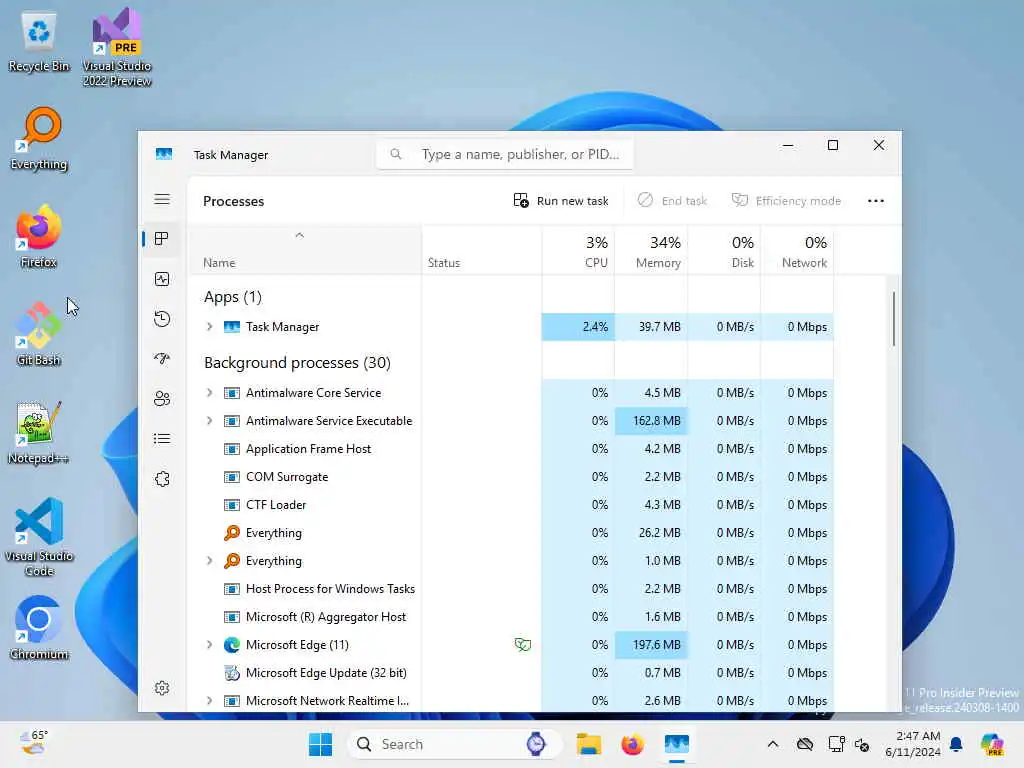Click the muted volume icon in system tray
1024x768 pixels.
(x=862, y=744)
